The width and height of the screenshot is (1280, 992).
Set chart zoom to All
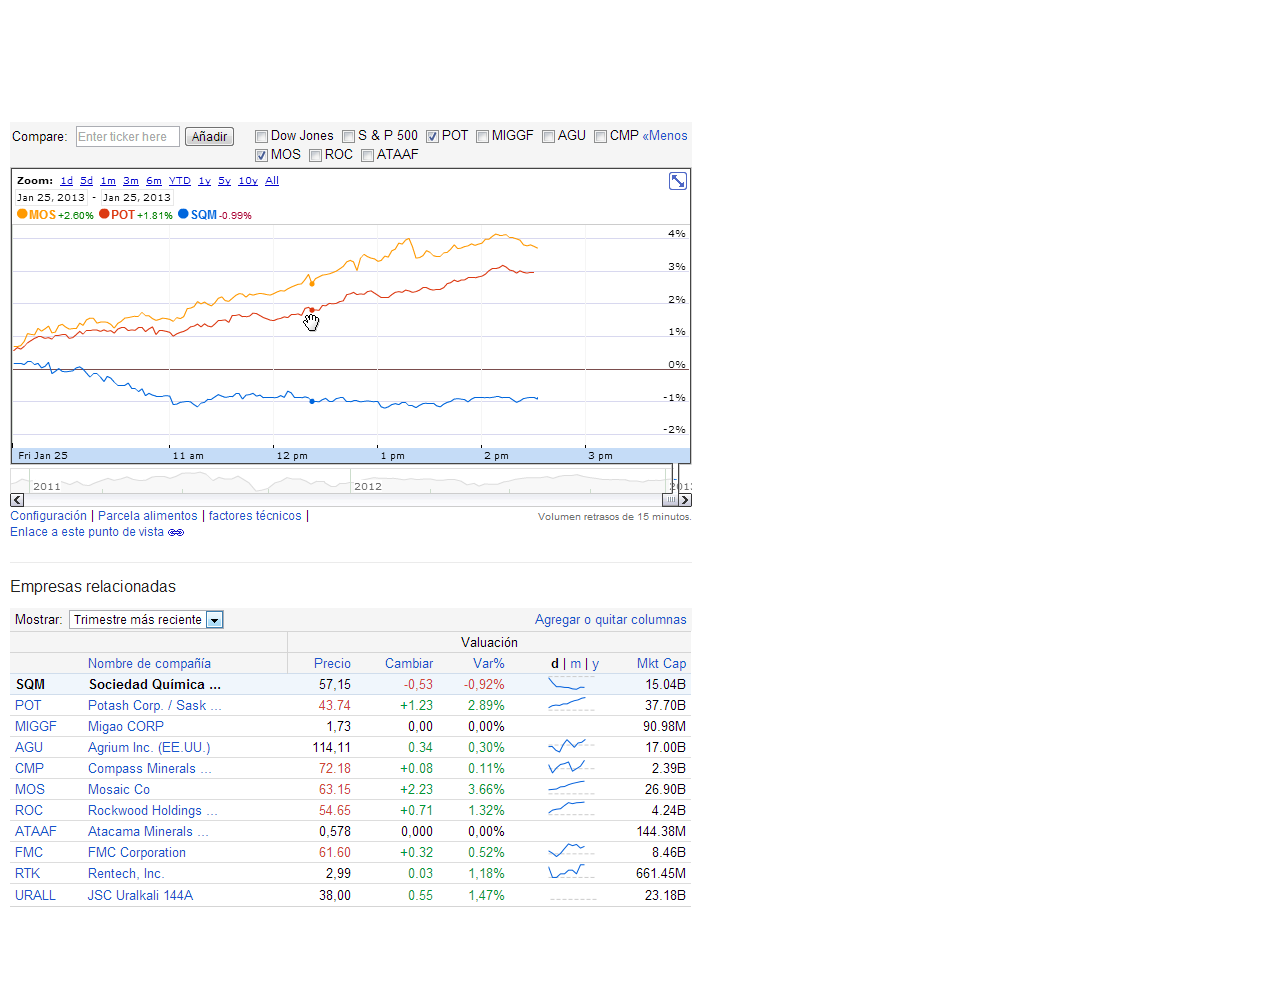(272, 181)
